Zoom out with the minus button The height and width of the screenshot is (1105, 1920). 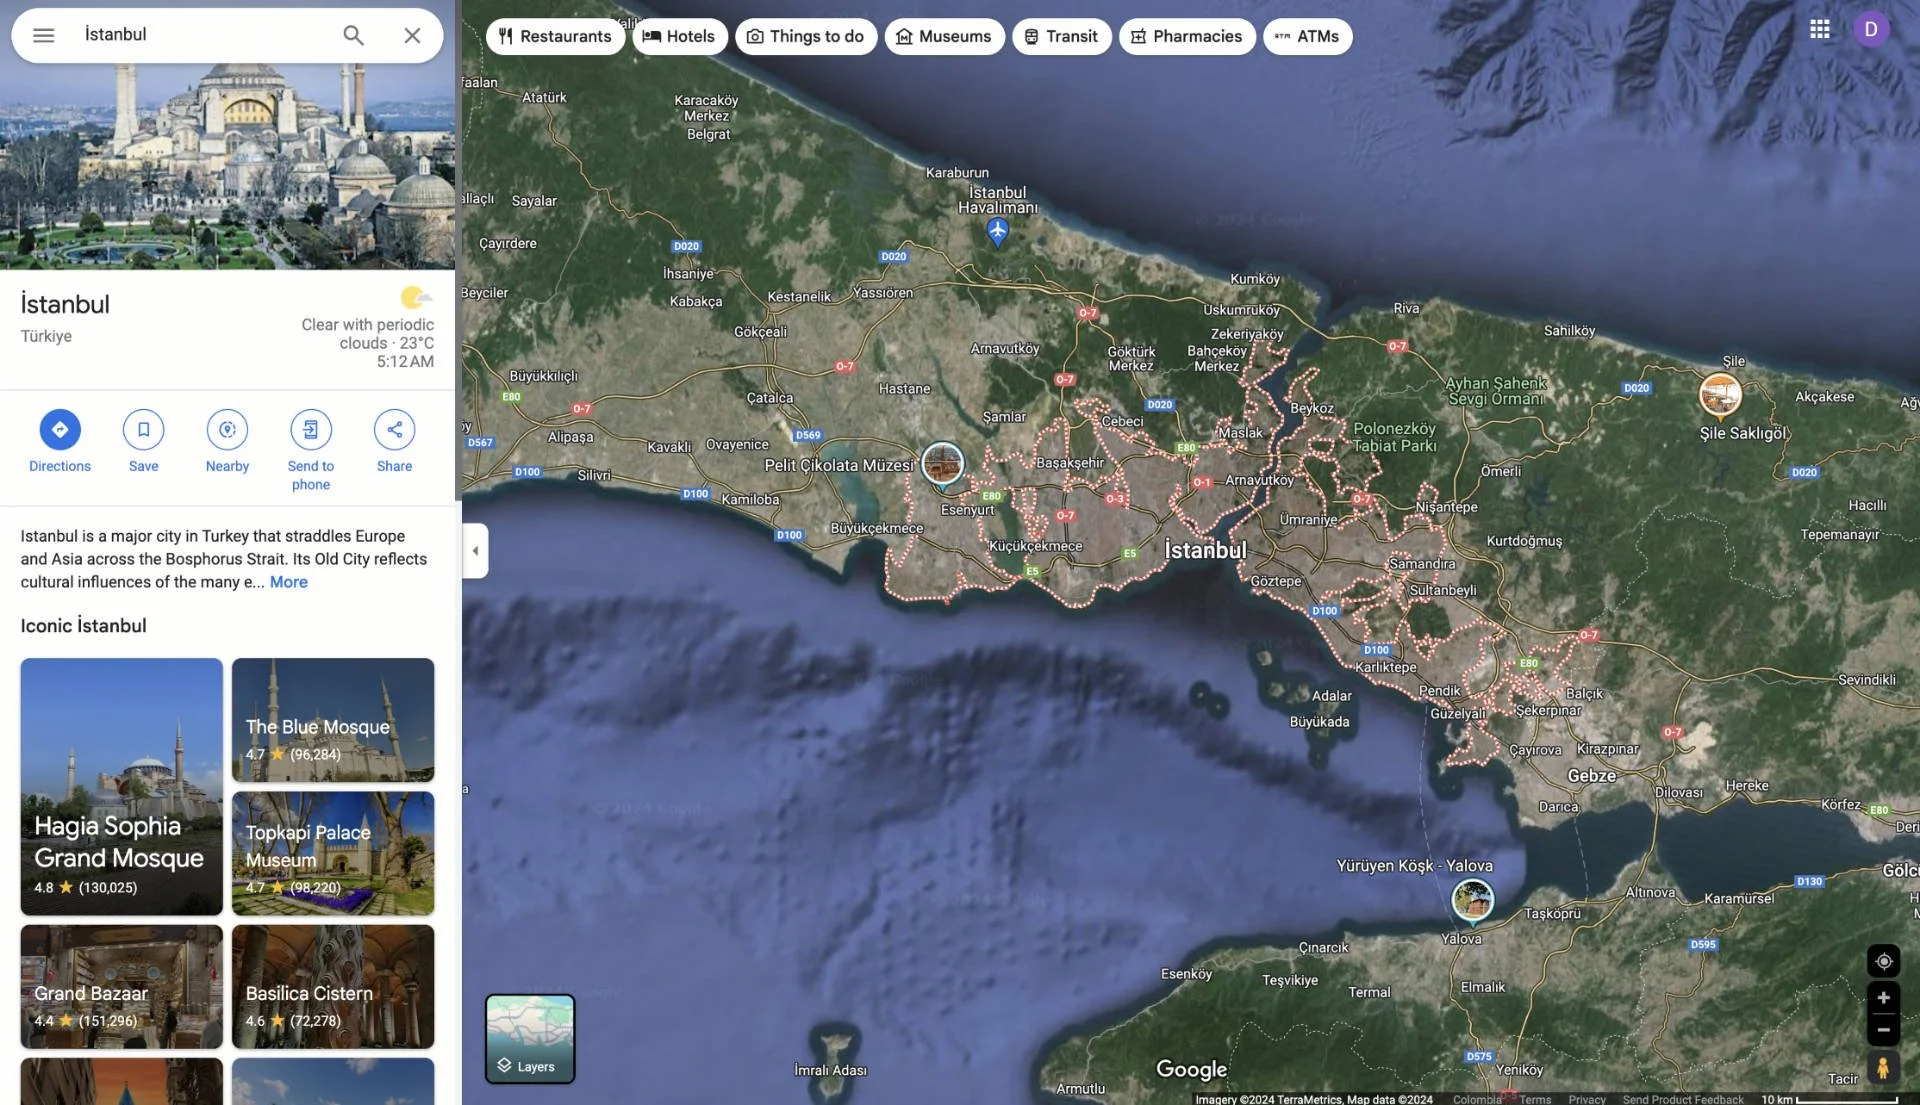[x=1883, y=1030]
